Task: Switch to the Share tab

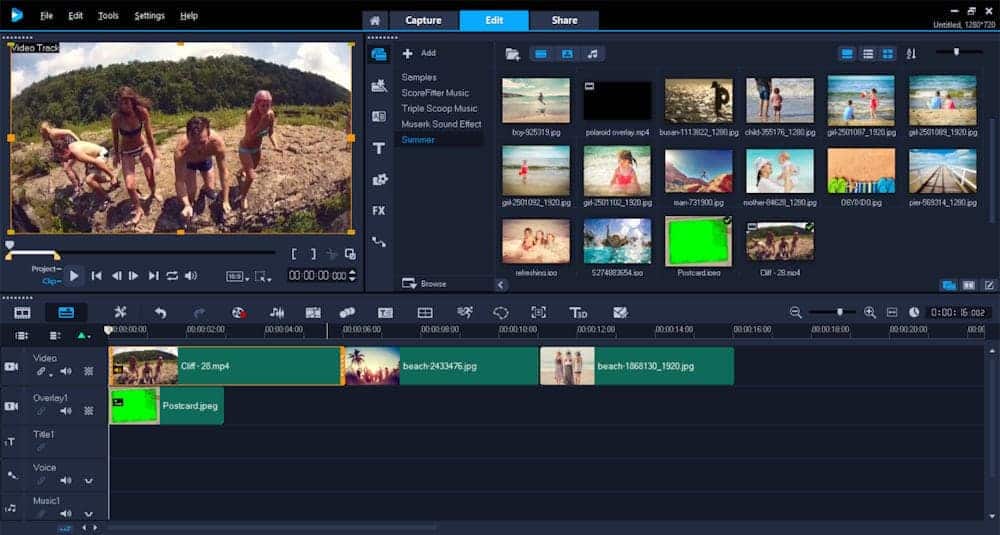Action: tap(564, 20)
